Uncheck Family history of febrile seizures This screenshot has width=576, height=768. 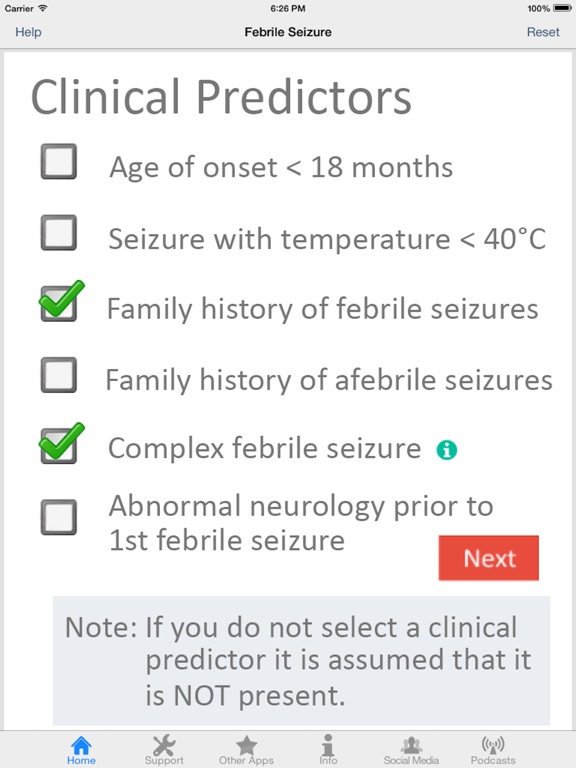coord(60,302)
